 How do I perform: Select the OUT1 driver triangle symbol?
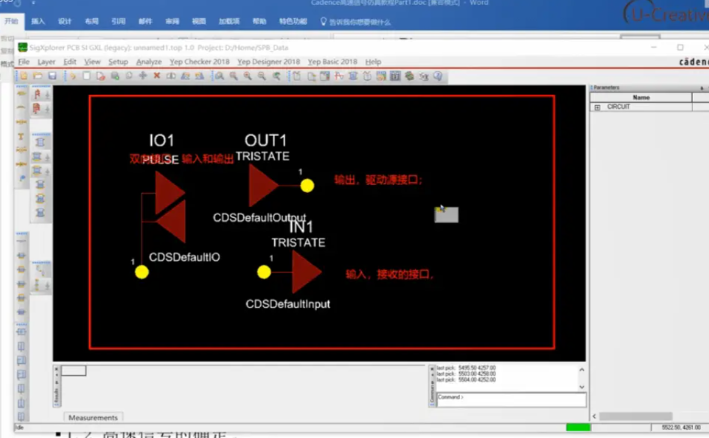tap(263, 185)
